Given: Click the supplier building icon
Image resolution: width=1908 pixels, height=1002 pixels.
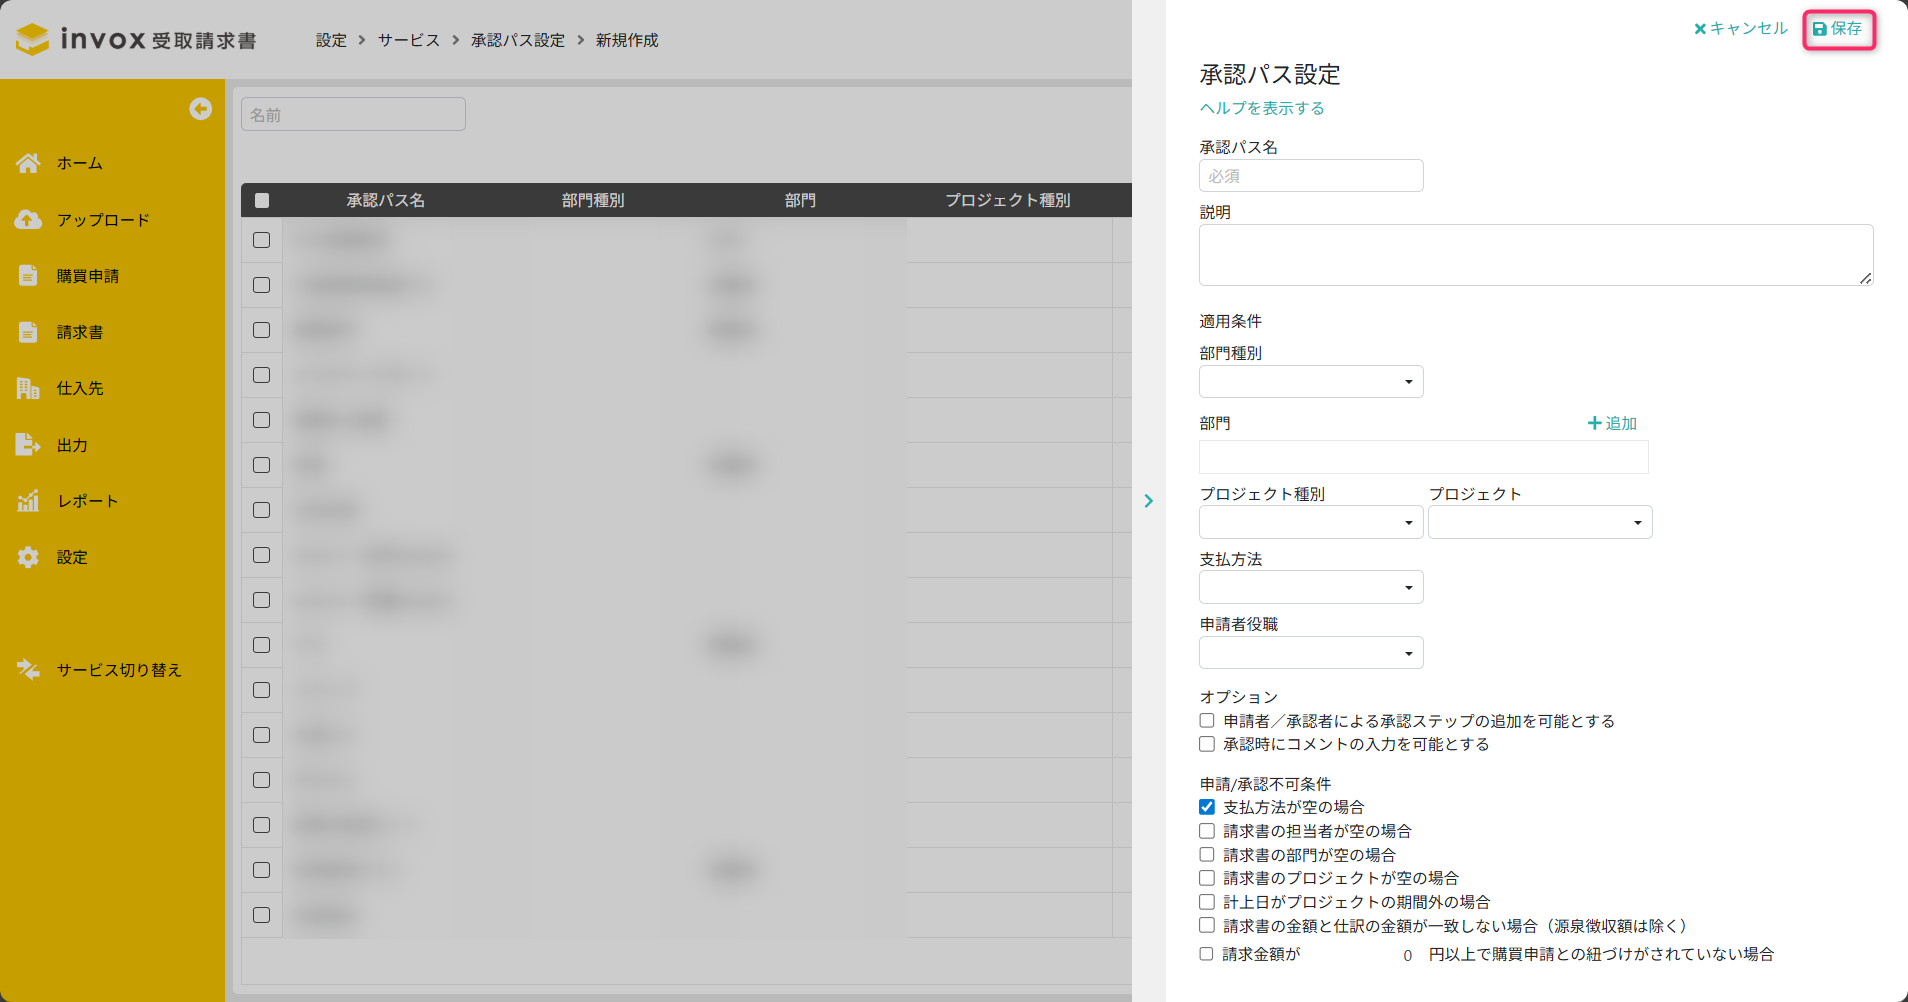Looking at the screenshot, I should pos(28,388).
